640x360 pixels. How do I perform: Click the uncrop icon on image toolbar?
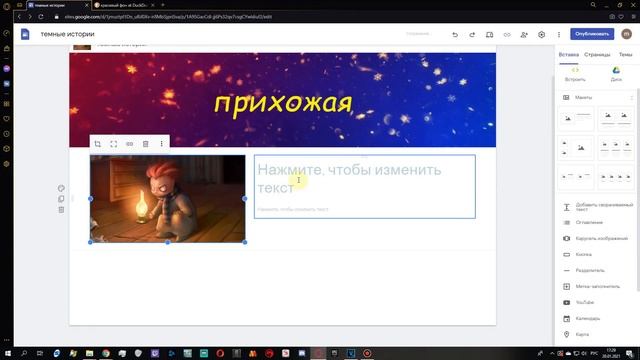[113, 144]
